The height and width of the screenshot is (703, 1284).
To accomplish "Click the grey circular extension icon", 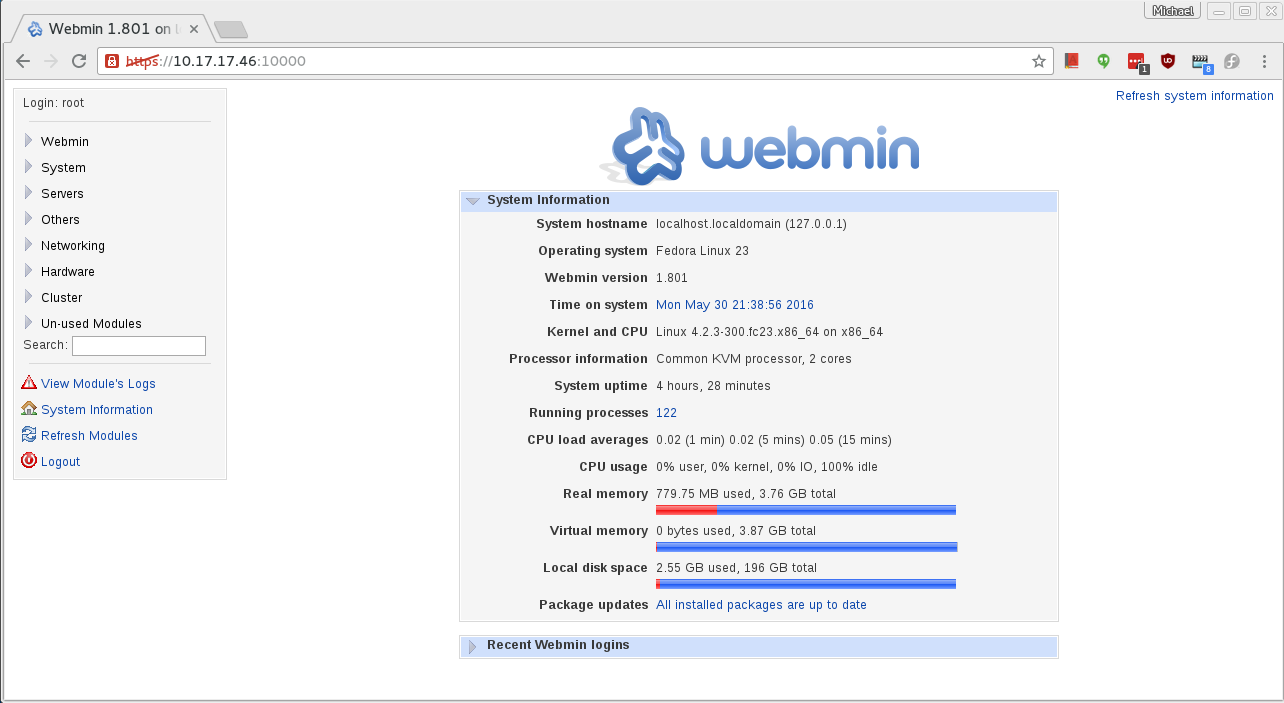I will [1232, 61].
